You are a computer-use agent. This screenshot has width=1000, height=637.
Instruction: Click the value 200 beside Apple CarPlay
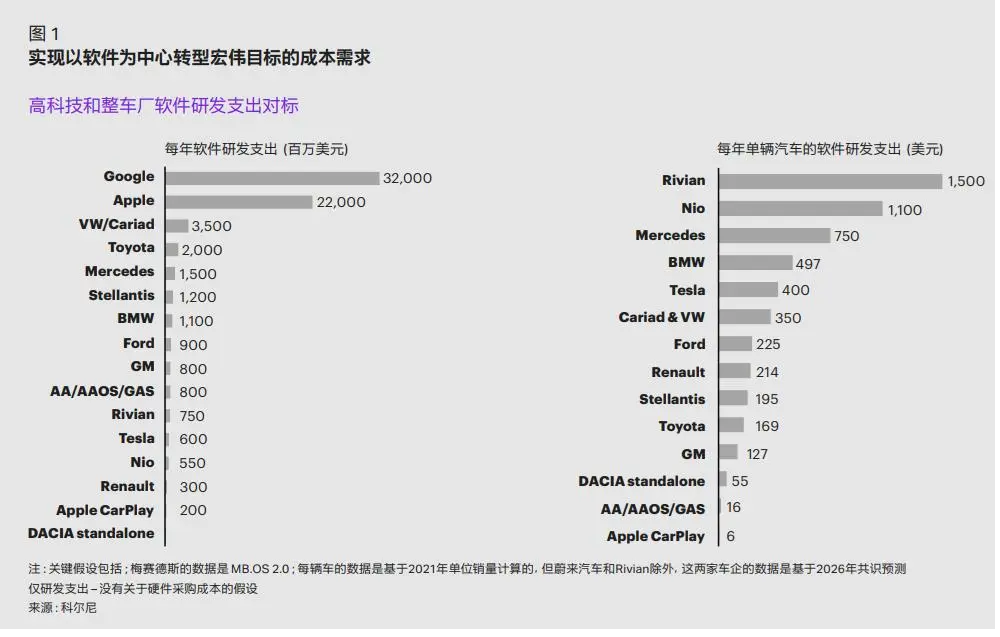[193, 510]
